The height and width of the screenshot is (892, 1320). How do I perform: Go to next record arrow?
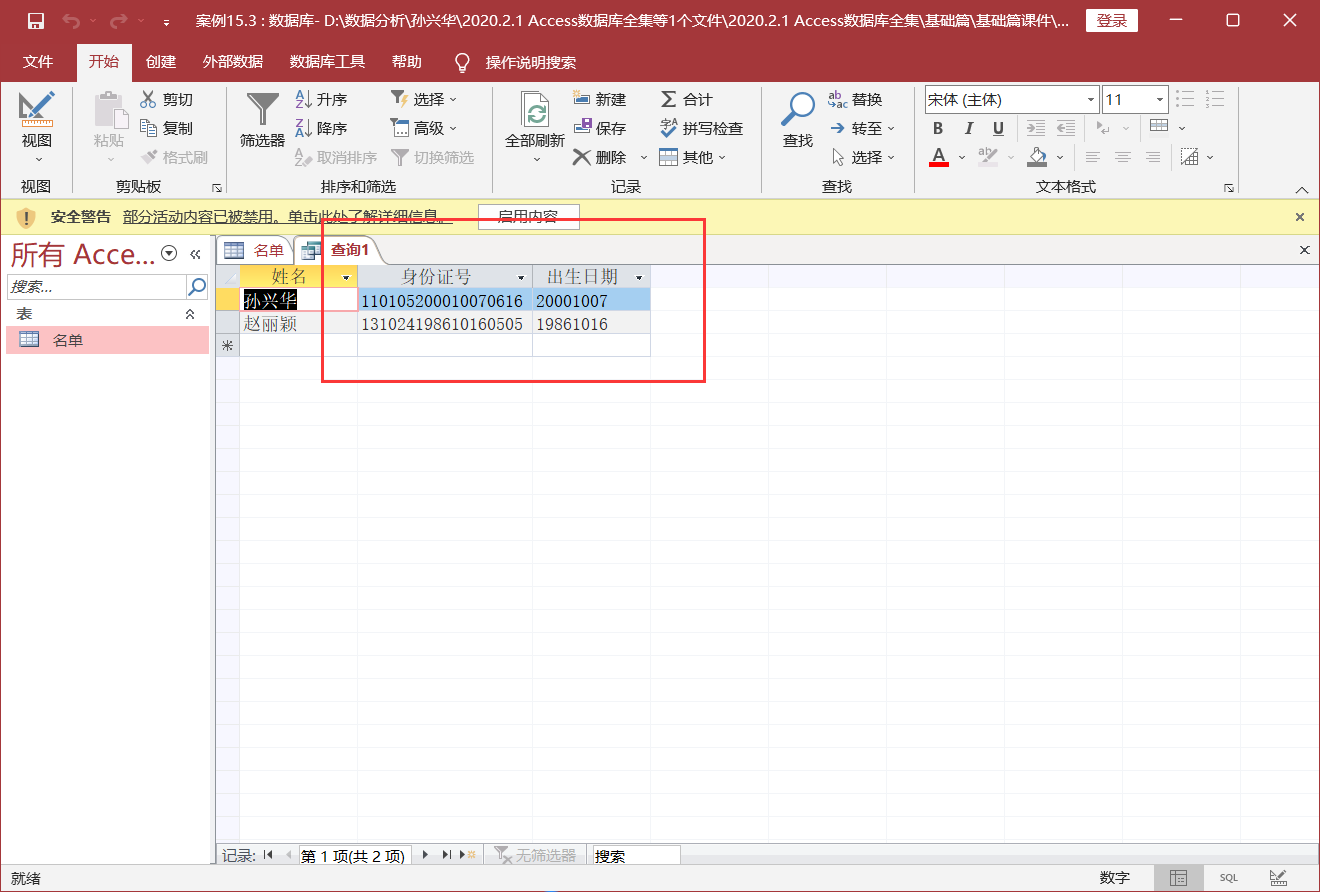tap(425, 855)
